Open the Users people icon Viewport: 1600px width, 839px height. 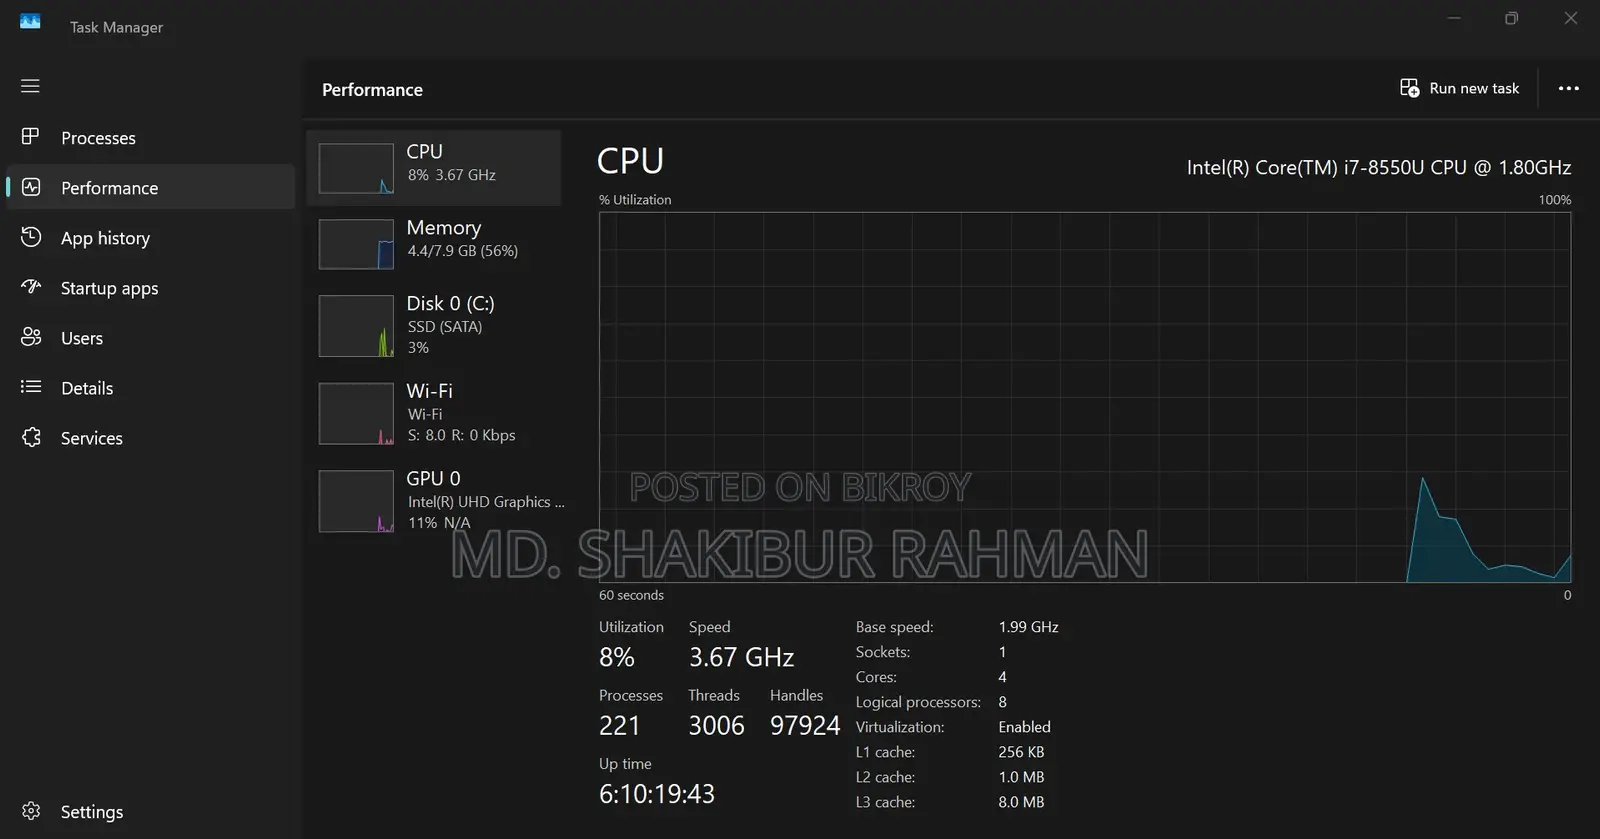[x=31, y=337]
